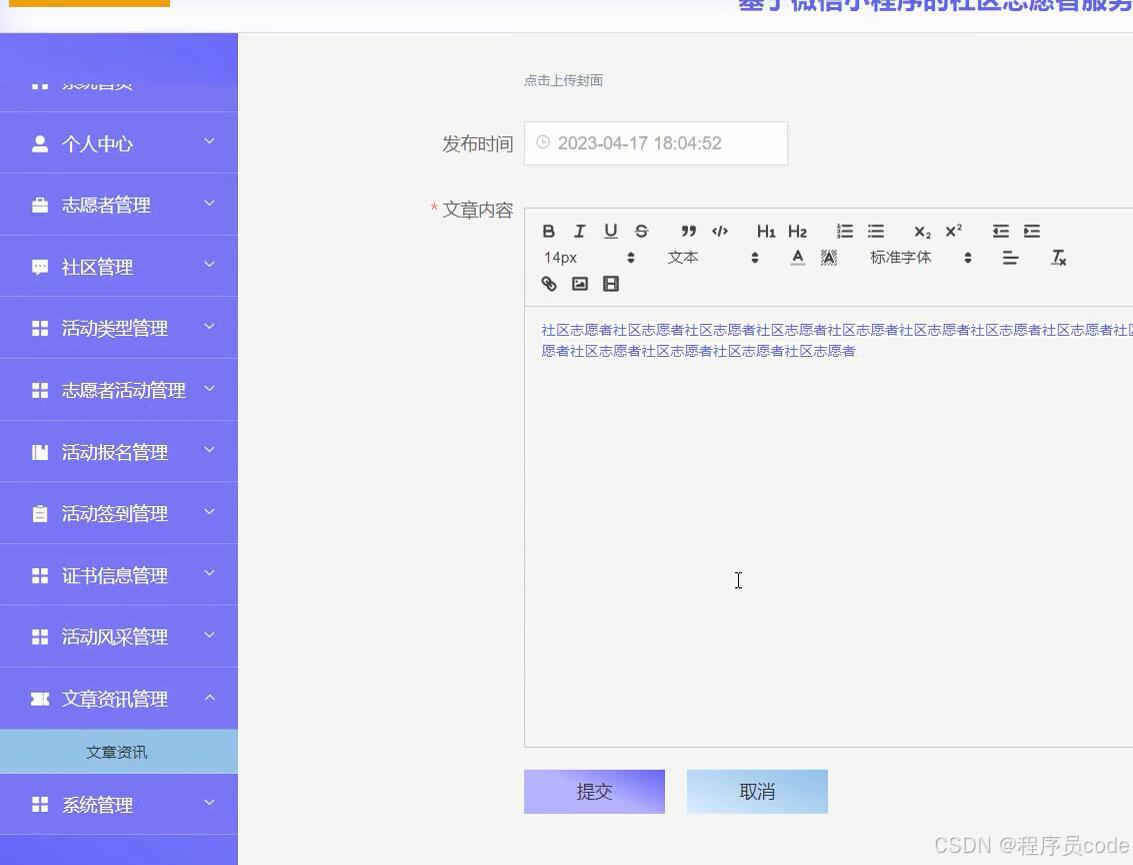This screenshot has width=1133, height=865.
Task: Click the 提交 submit button
Action: [x=594, y=791]
